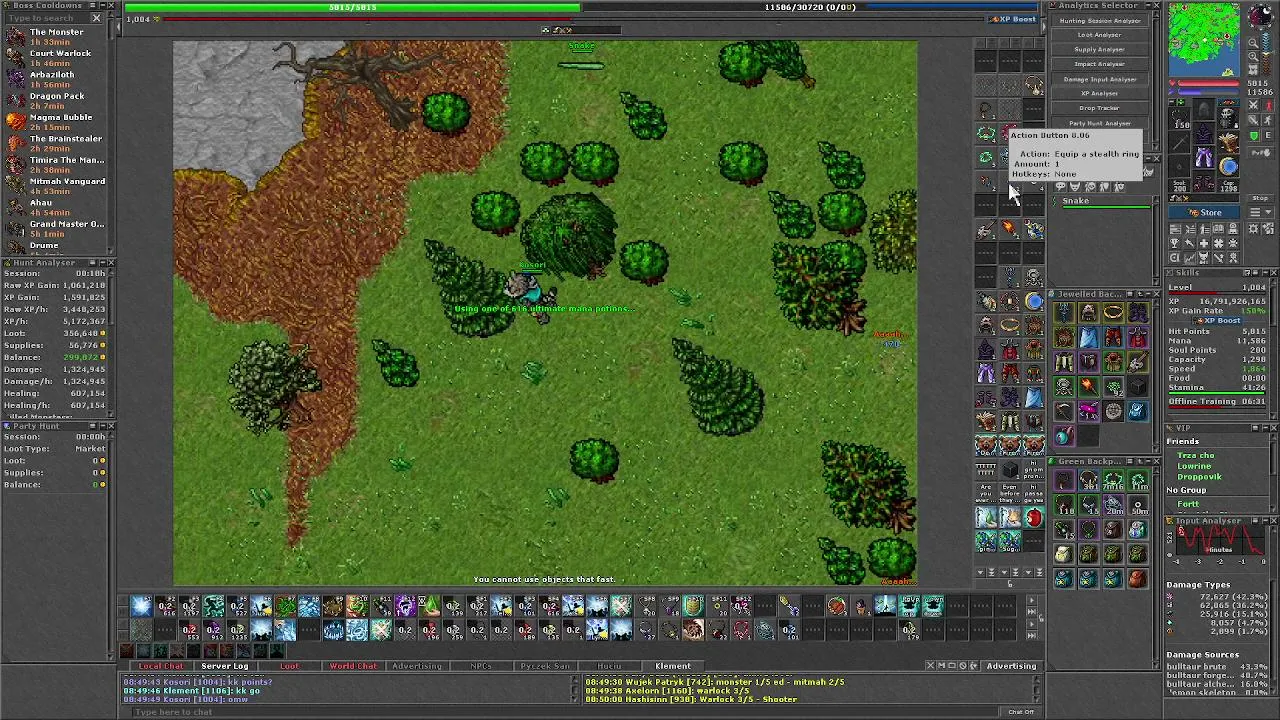This screenshot has height=720, width=1280.
Task: Click trophy icon in control button grid
Action: [1175, 243]
